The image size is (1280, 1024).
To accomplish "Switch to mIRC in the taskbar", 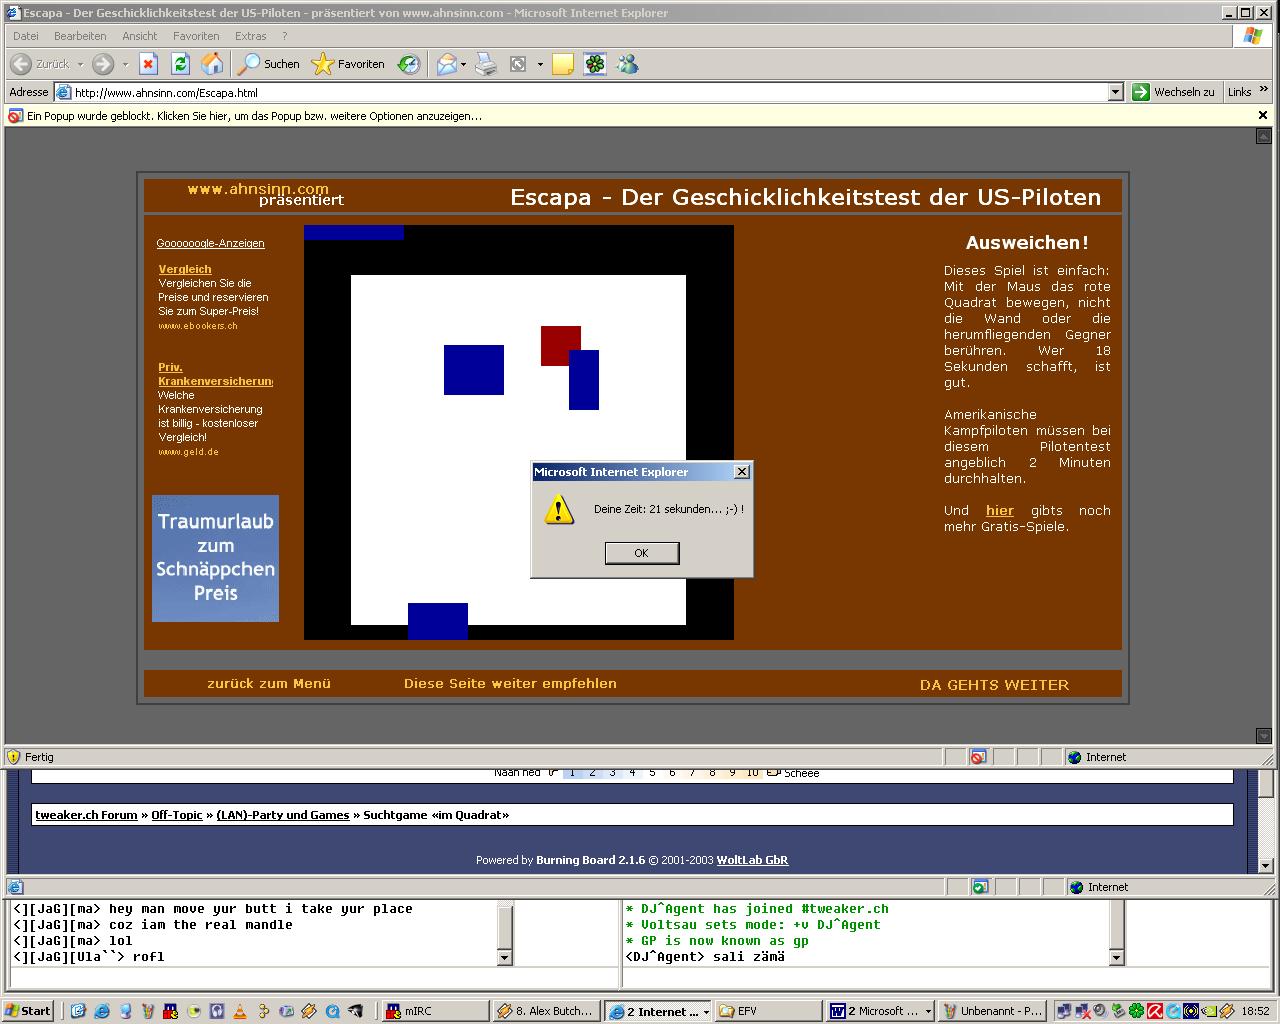I will coord(435,1011).
